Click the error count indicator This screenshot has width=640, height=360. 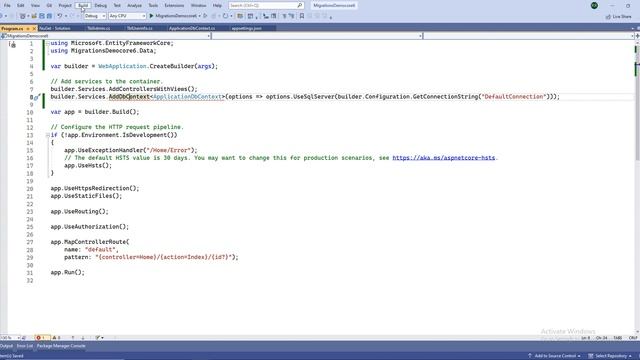coord(41,338)
